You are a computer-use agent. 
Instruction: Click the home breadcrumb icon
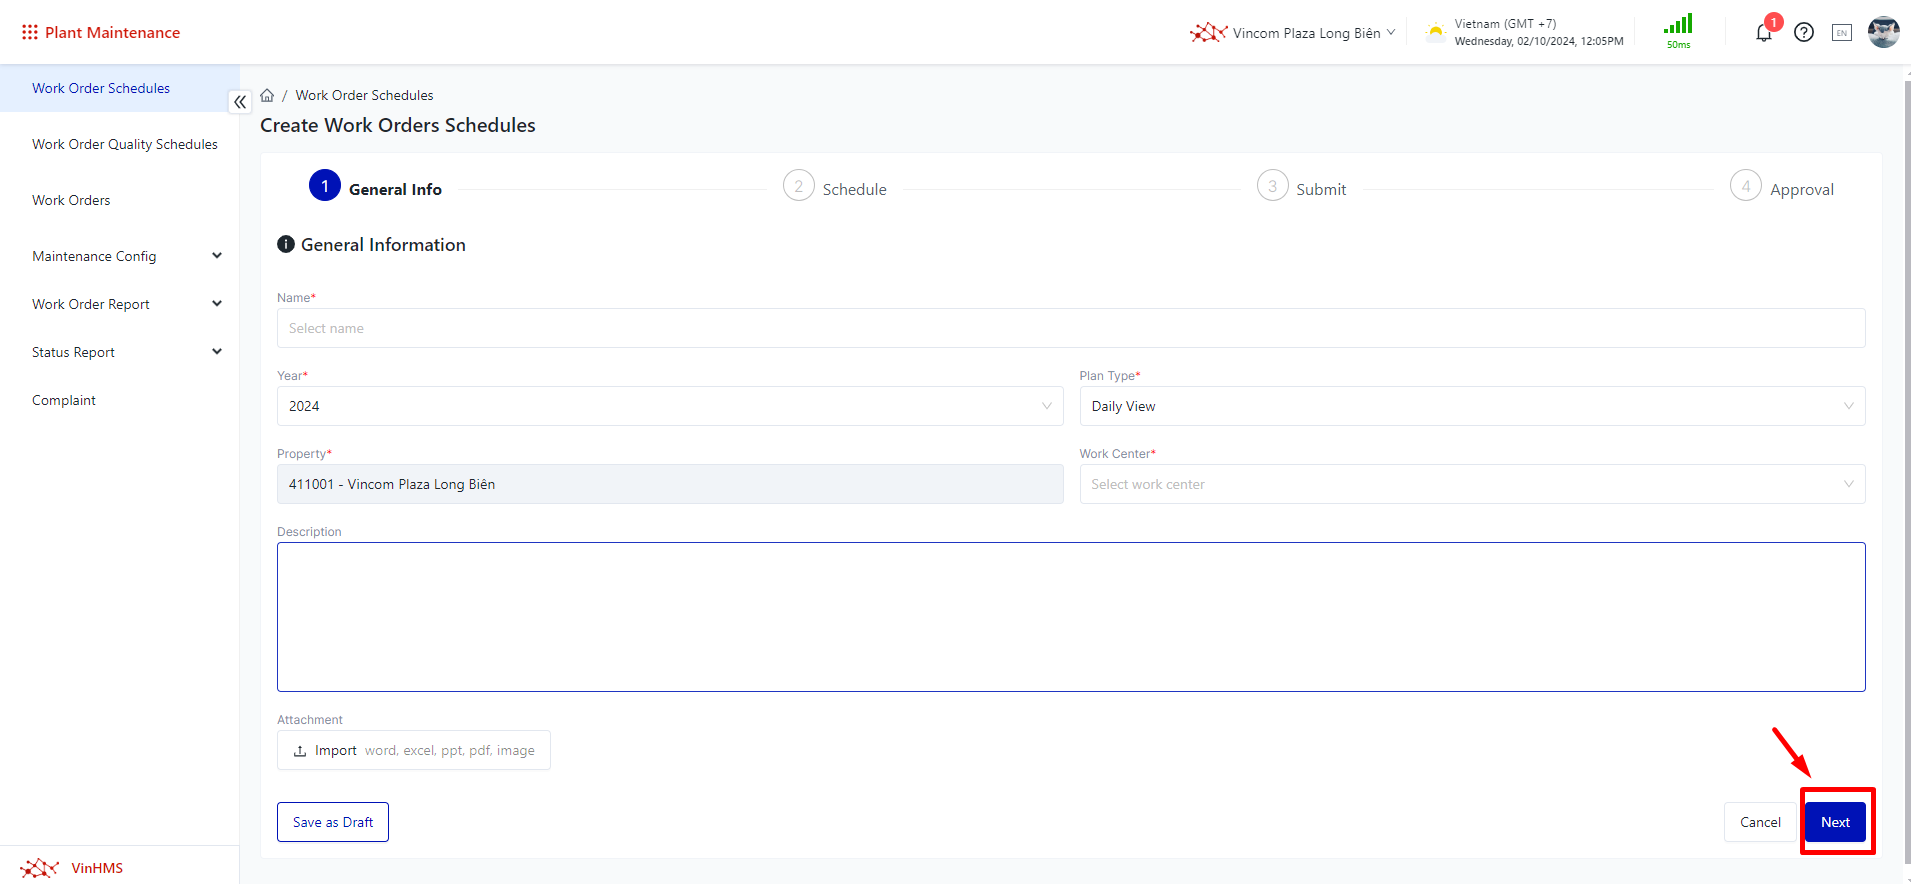pos(267,95)
